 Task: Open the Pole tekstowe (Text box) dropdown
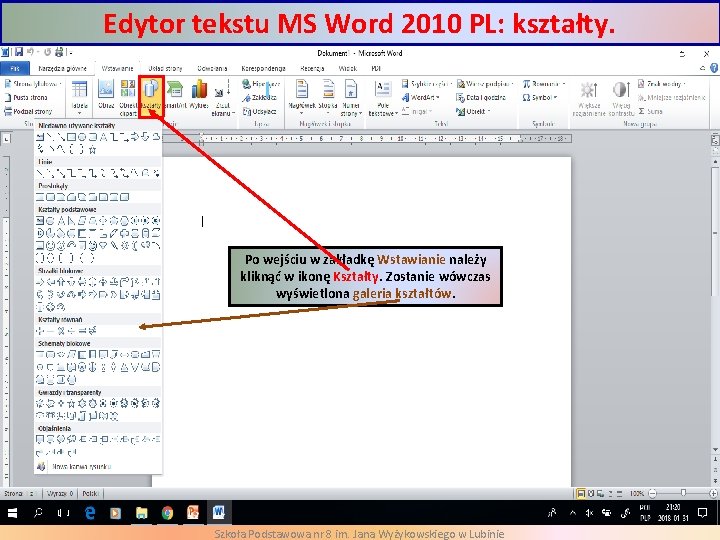click(383, 97)
